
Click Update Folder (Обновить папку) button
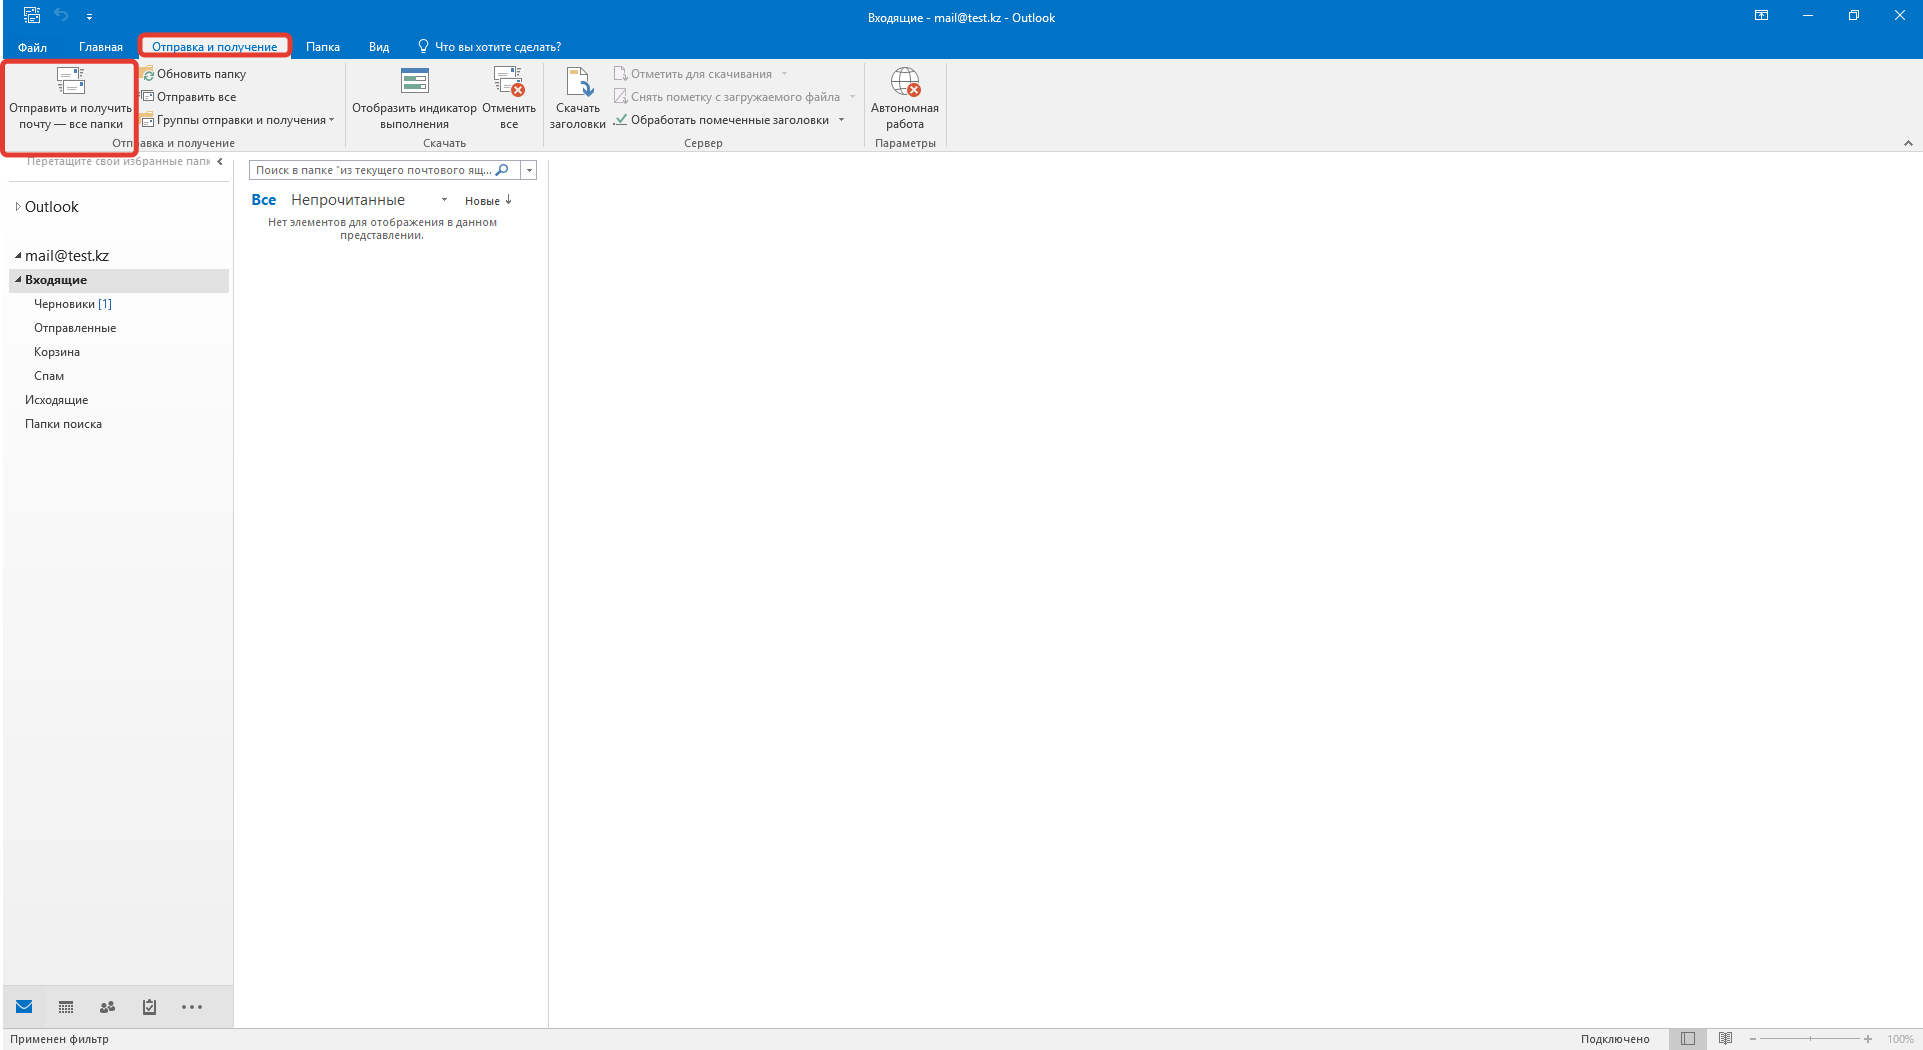tap(193, 74)
